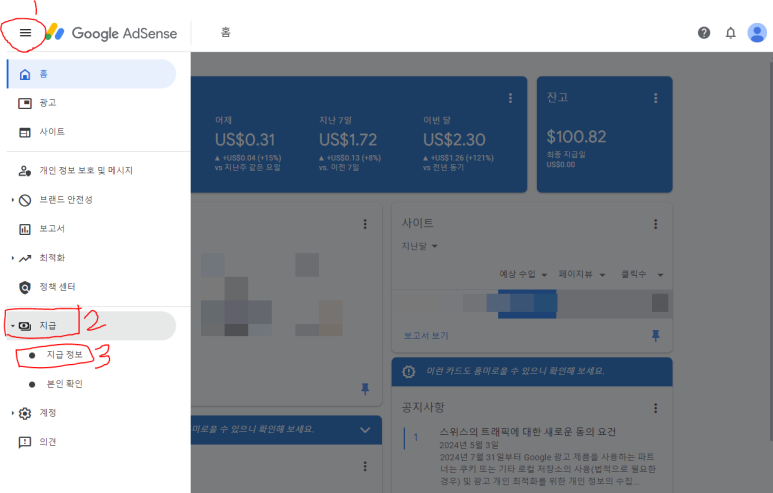This screenshot has height=493, width=773.
Task: Open the 클릭수 column dropdown
Action: coord(642,275)
